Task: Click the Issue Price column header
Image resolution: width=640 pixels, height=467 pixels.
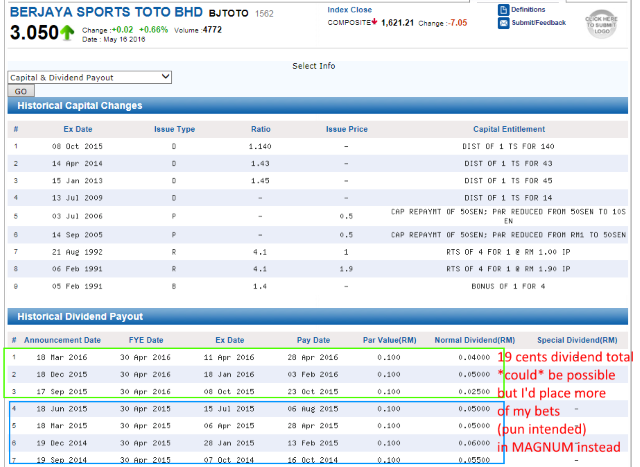Action: pos(347,129)
